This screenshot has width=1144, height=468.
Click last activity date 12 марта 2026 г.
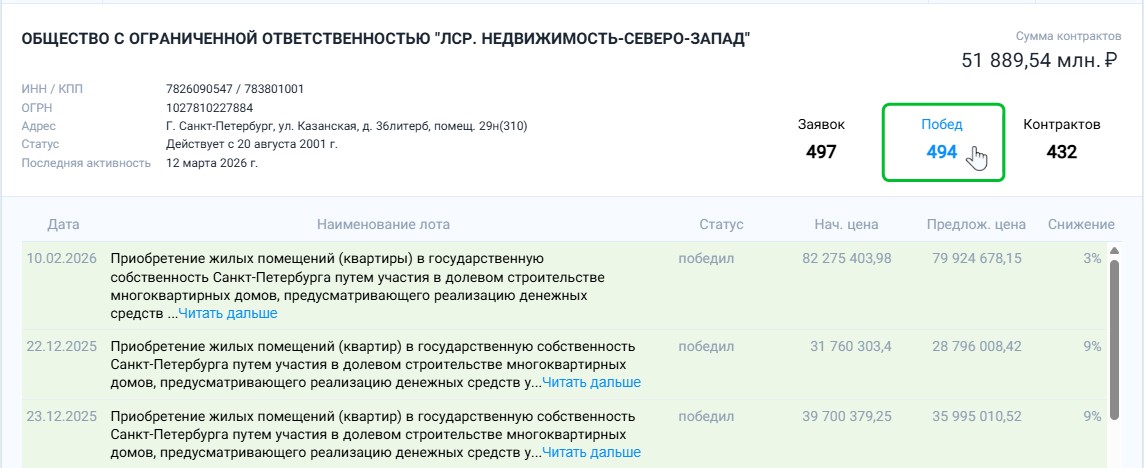[212, 163]
